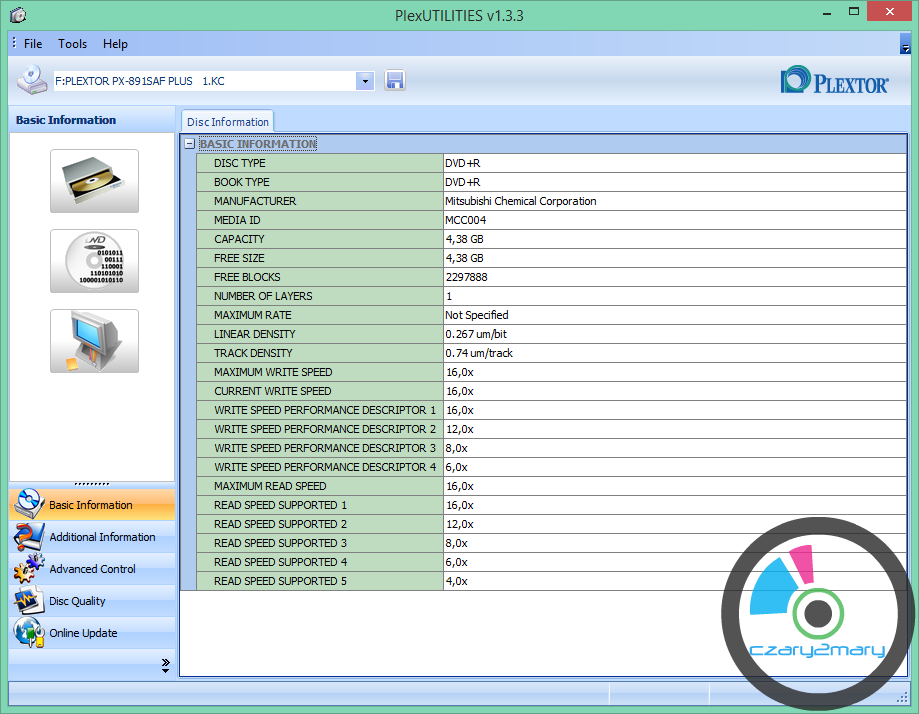919x714 pixels.
Task: Select Additional Information in sidebar
Action: [x=102, y=537]
